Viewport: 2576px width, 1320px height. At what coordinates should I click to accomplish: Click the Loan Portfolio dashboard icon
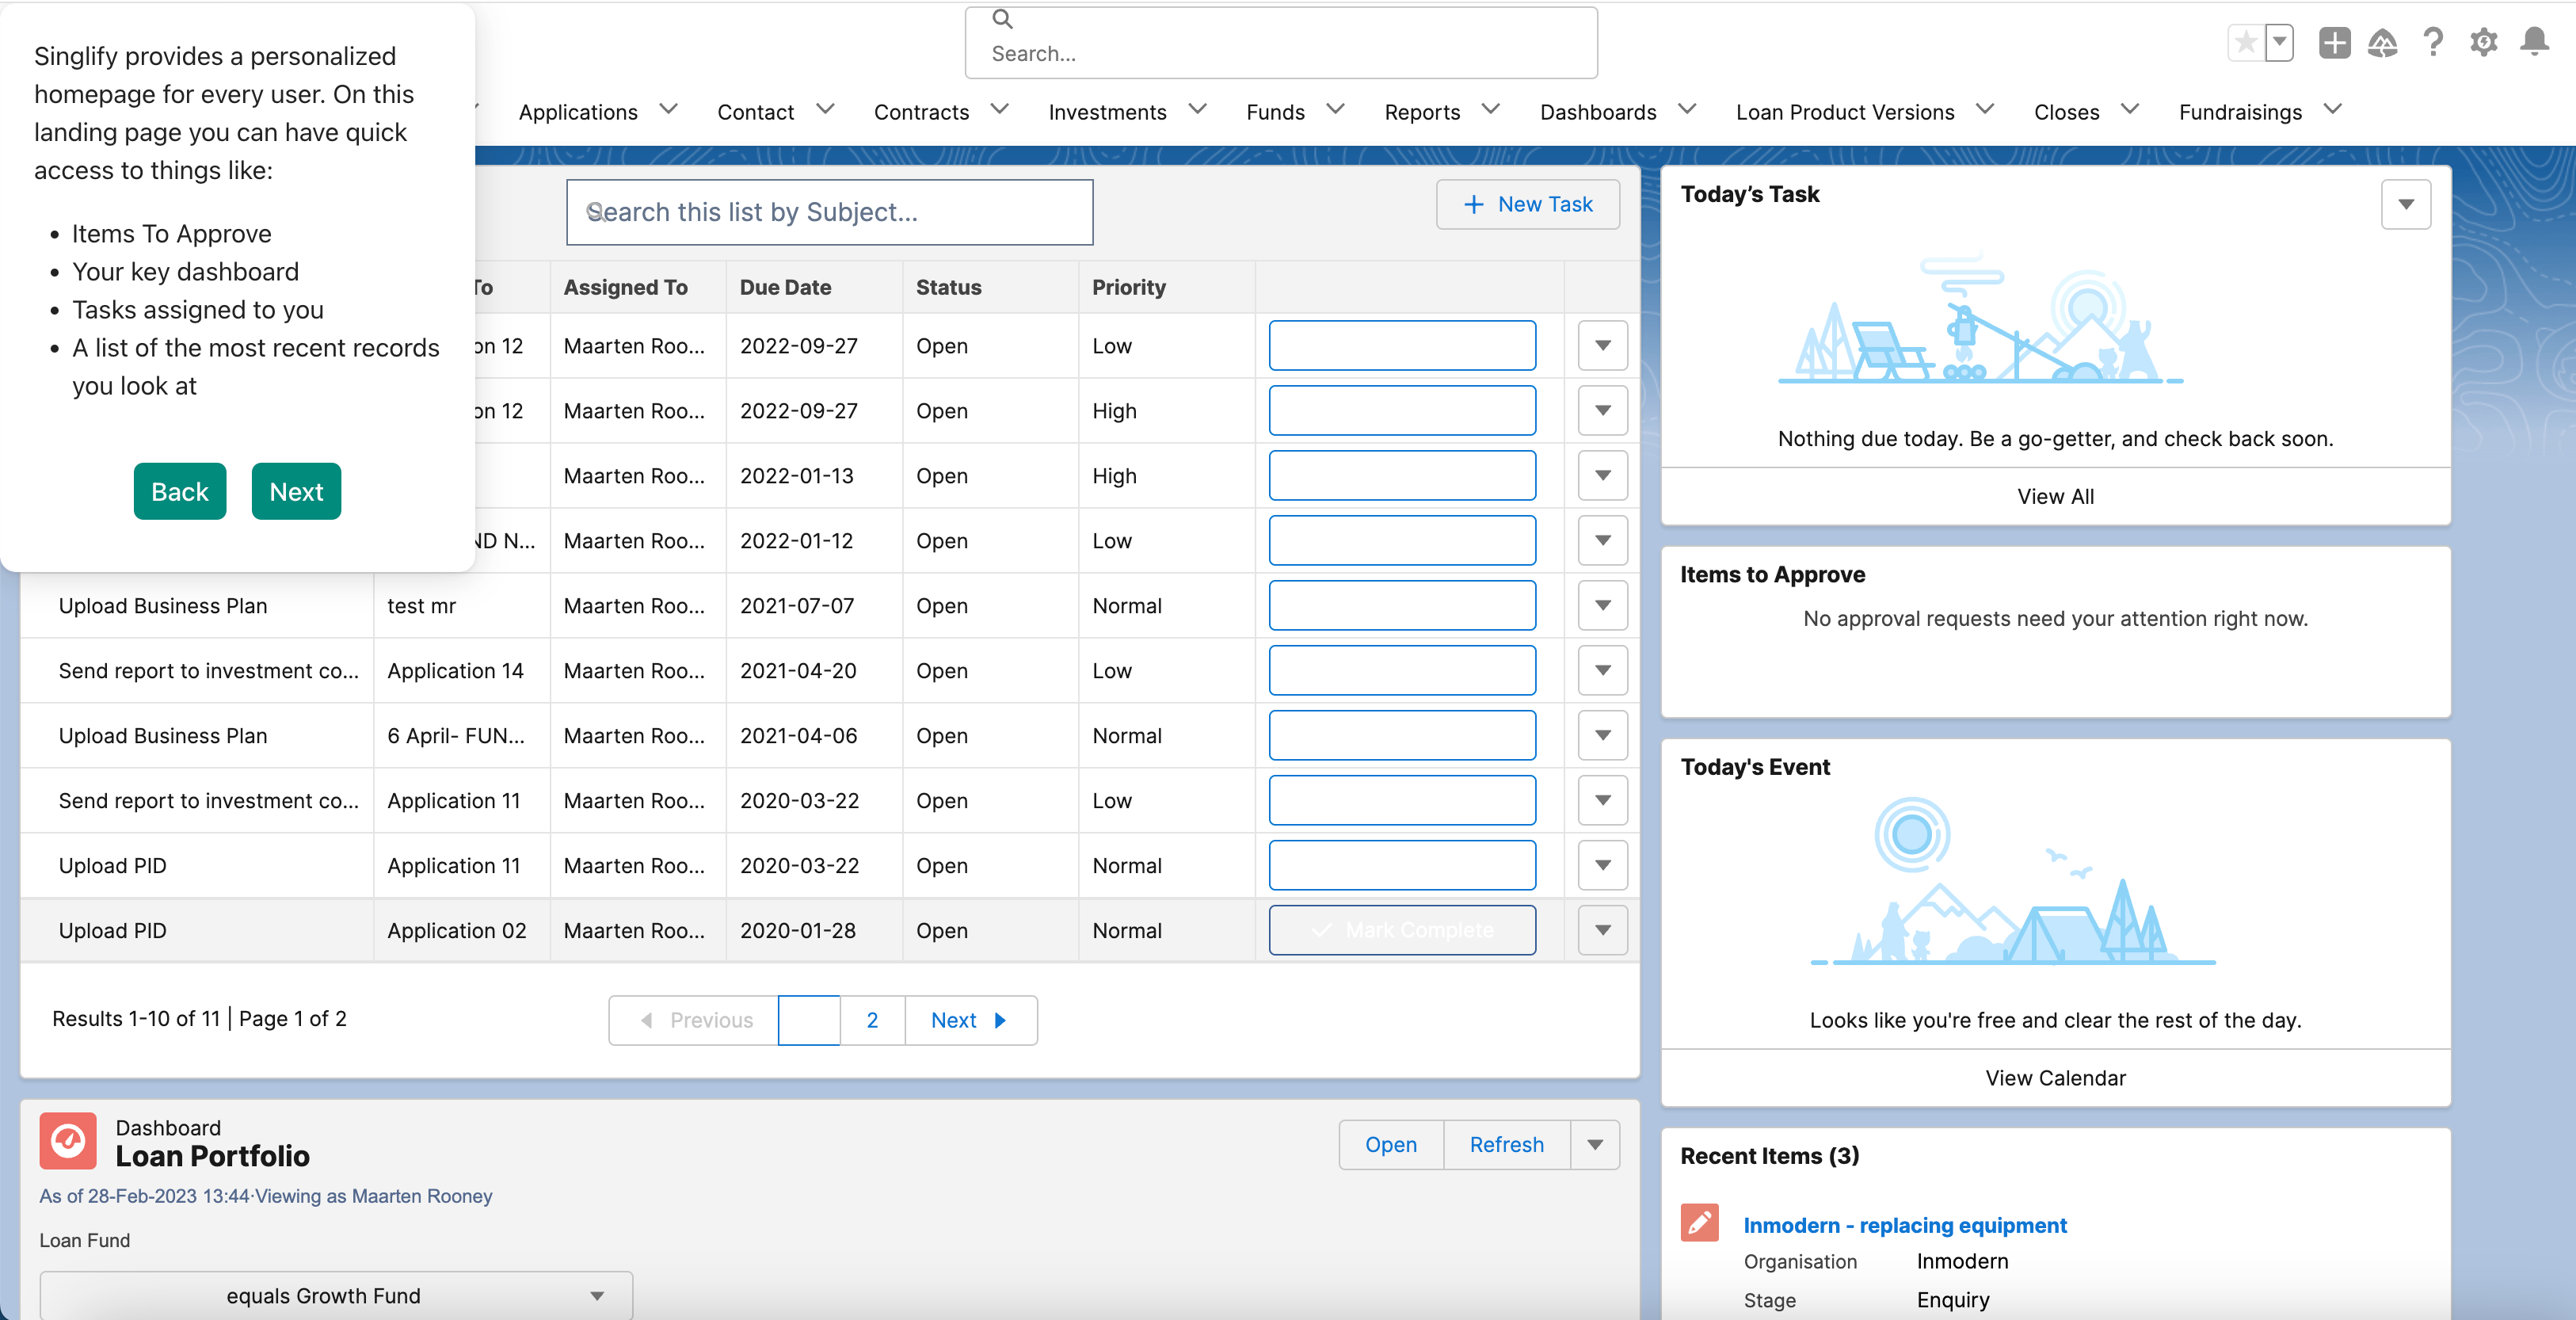tap(68, 1140)
